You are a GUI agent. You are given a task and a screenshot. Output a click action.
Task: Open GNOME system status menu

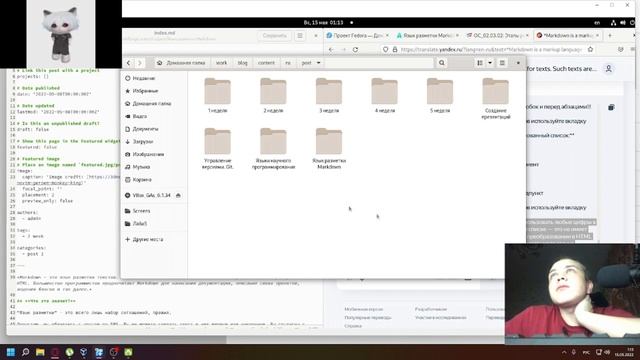coord(622,23)
